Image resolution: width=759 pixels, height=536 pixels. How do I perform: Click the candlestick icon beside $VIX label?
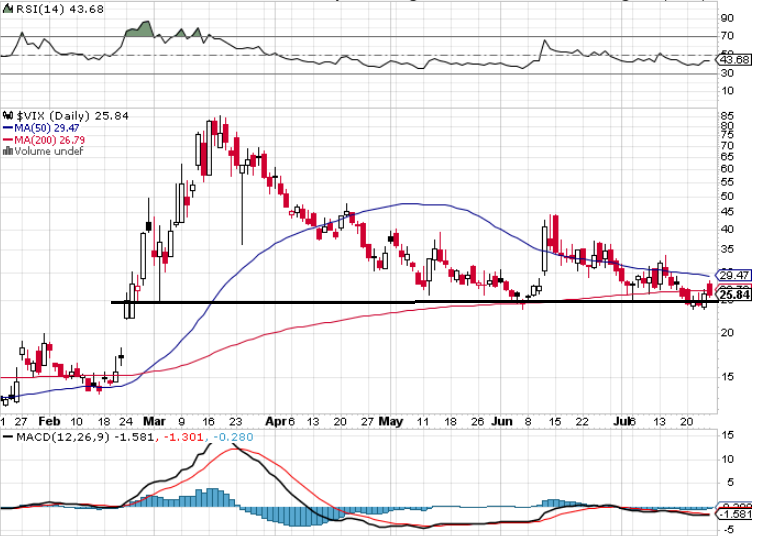click(6, 116)
